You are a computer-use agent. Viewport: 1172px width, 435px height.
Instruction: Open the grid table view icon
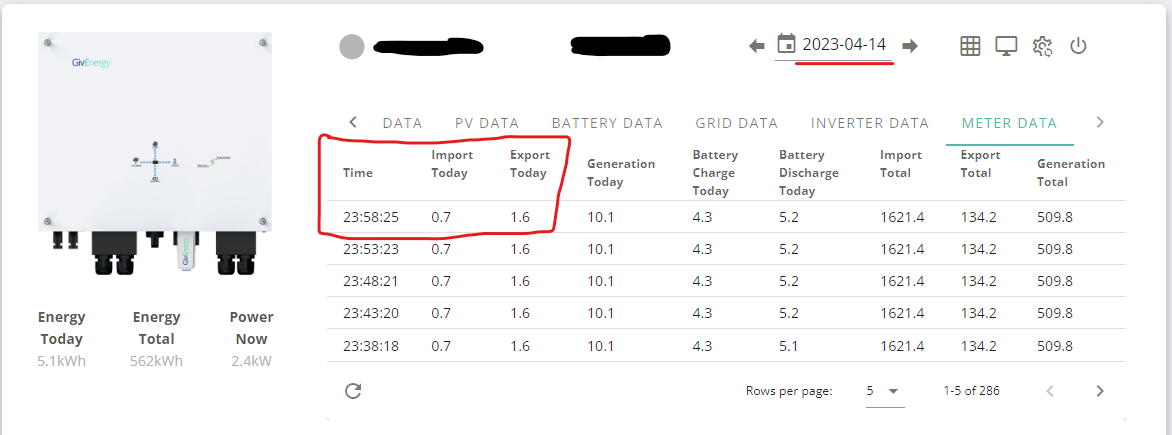970,46
